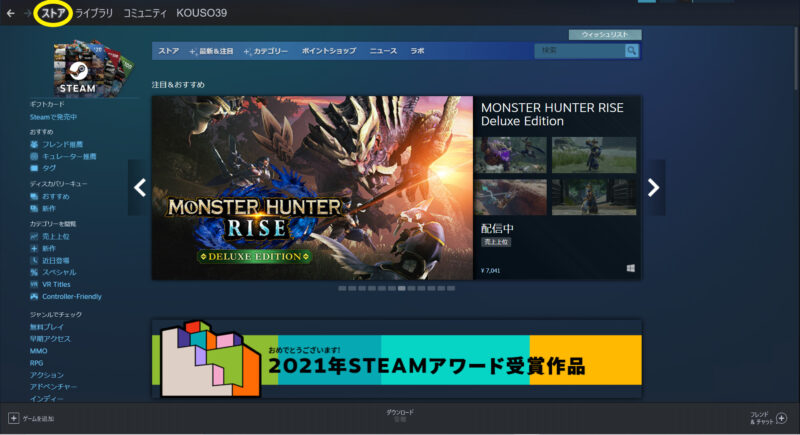Open the ストア top navigation tab
The height and width of the screenshot is (435, 800).
point(53,13)
